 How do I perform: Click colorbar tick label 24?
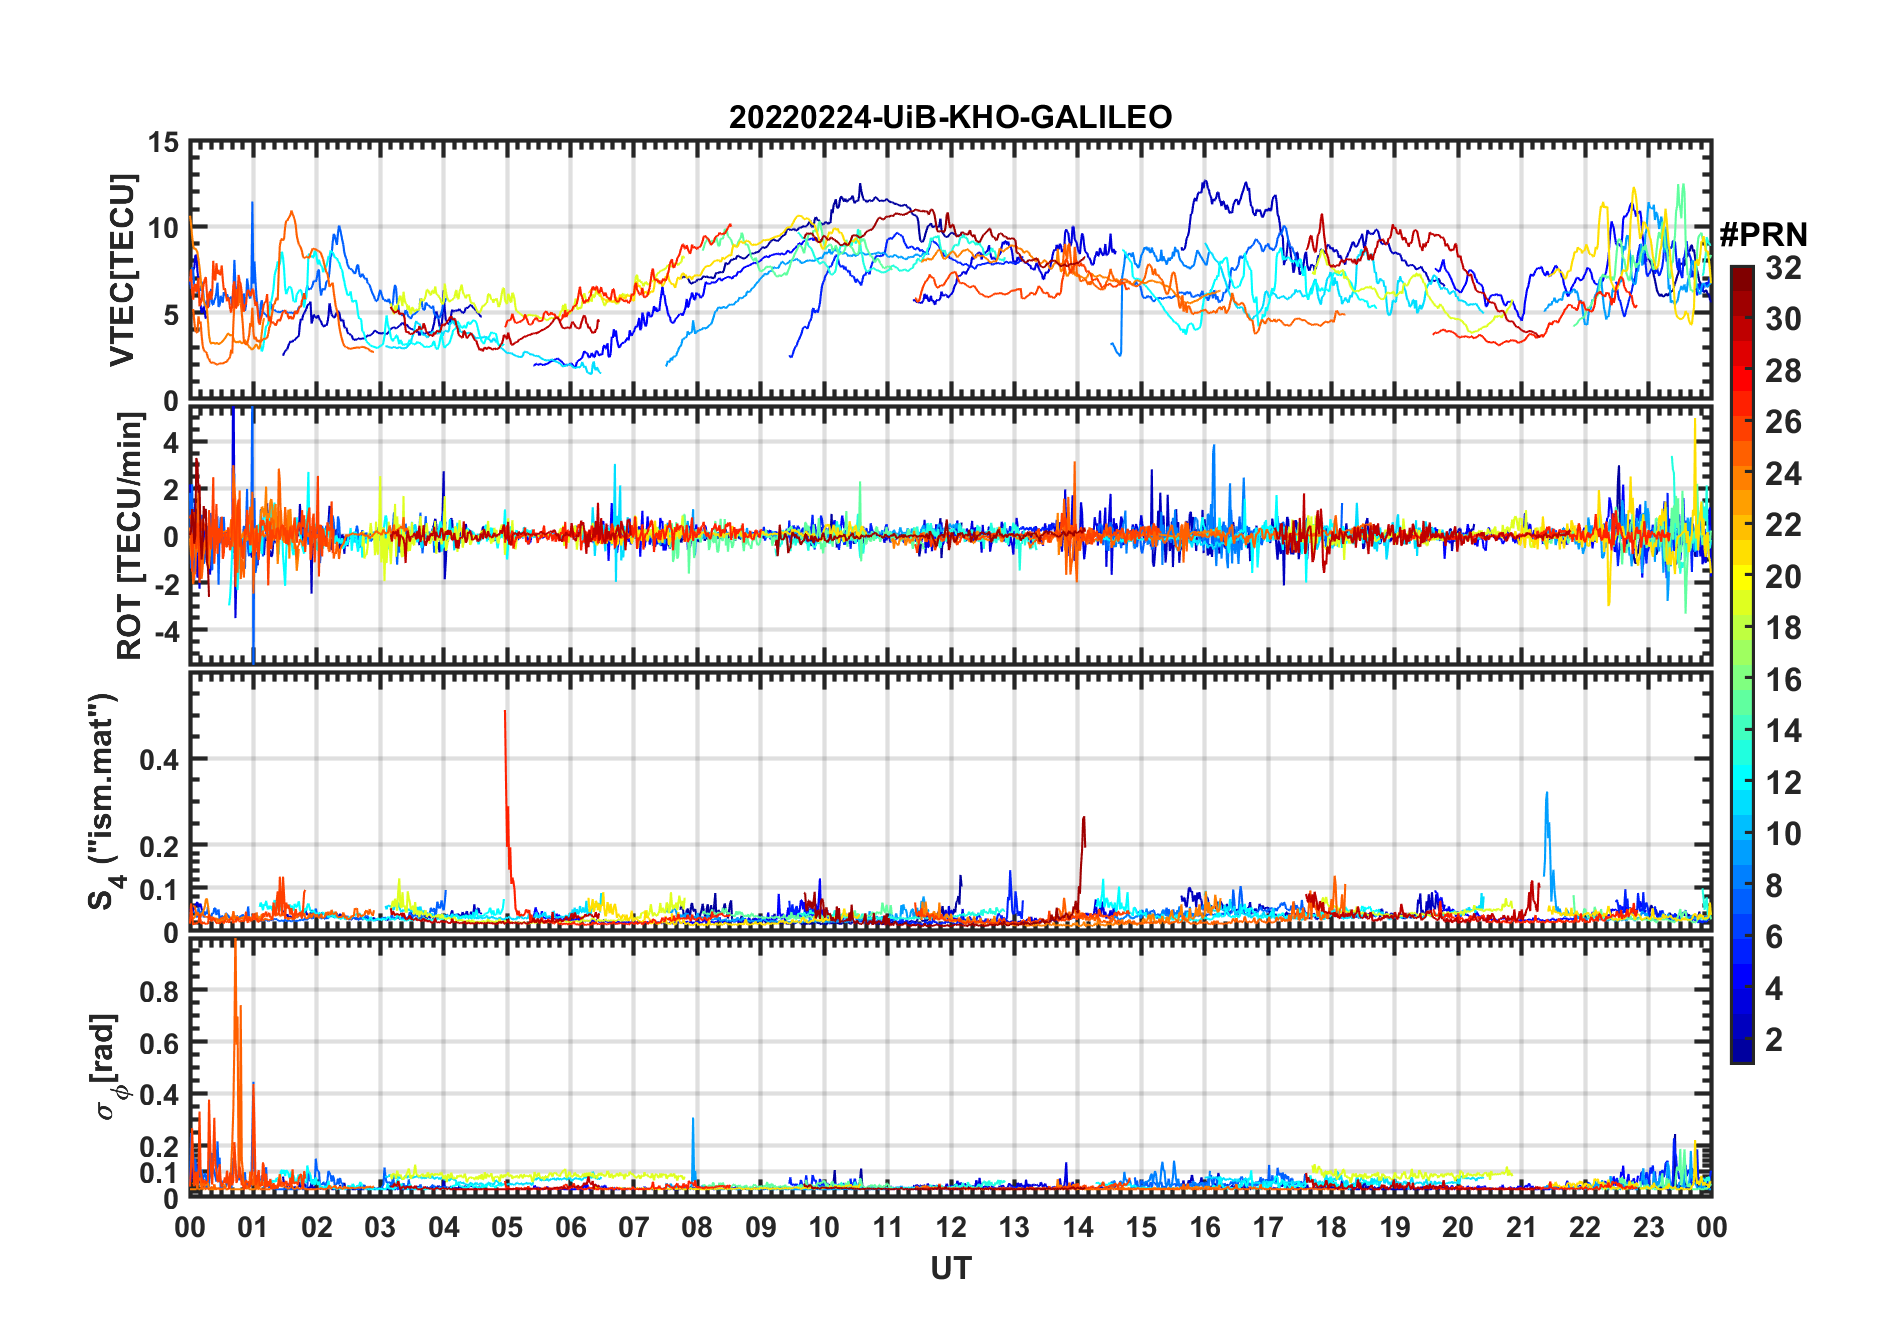pos(1783,473)
